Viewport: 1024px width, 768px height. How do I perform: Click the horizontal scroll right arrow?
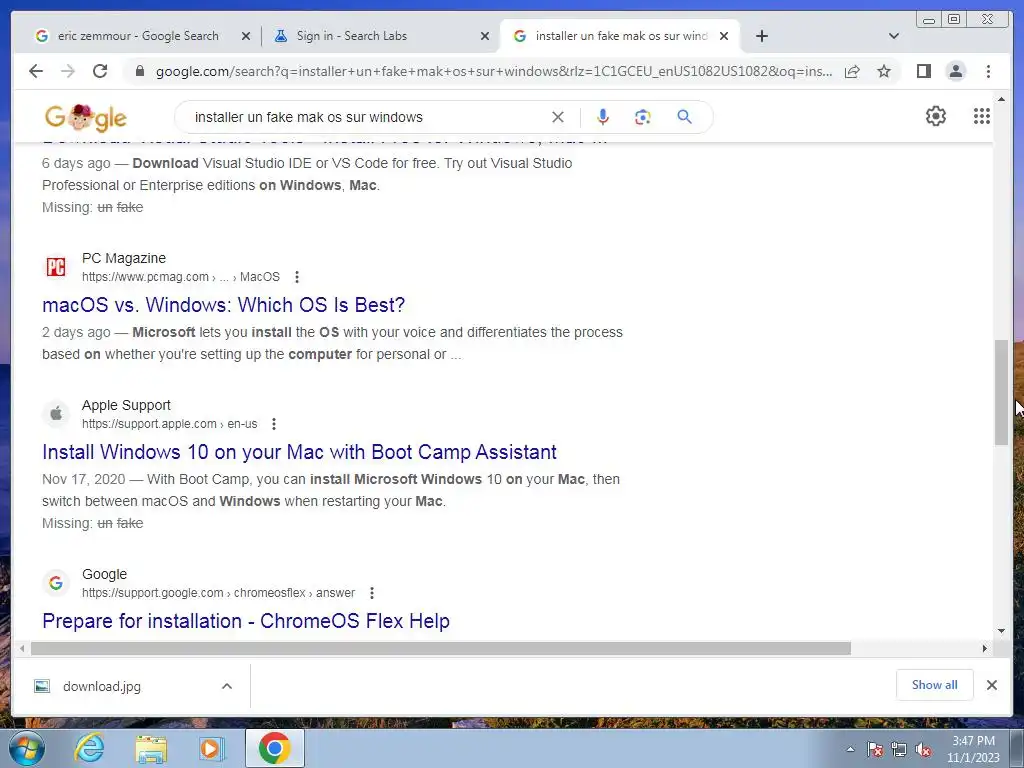[x=985, y=648]
